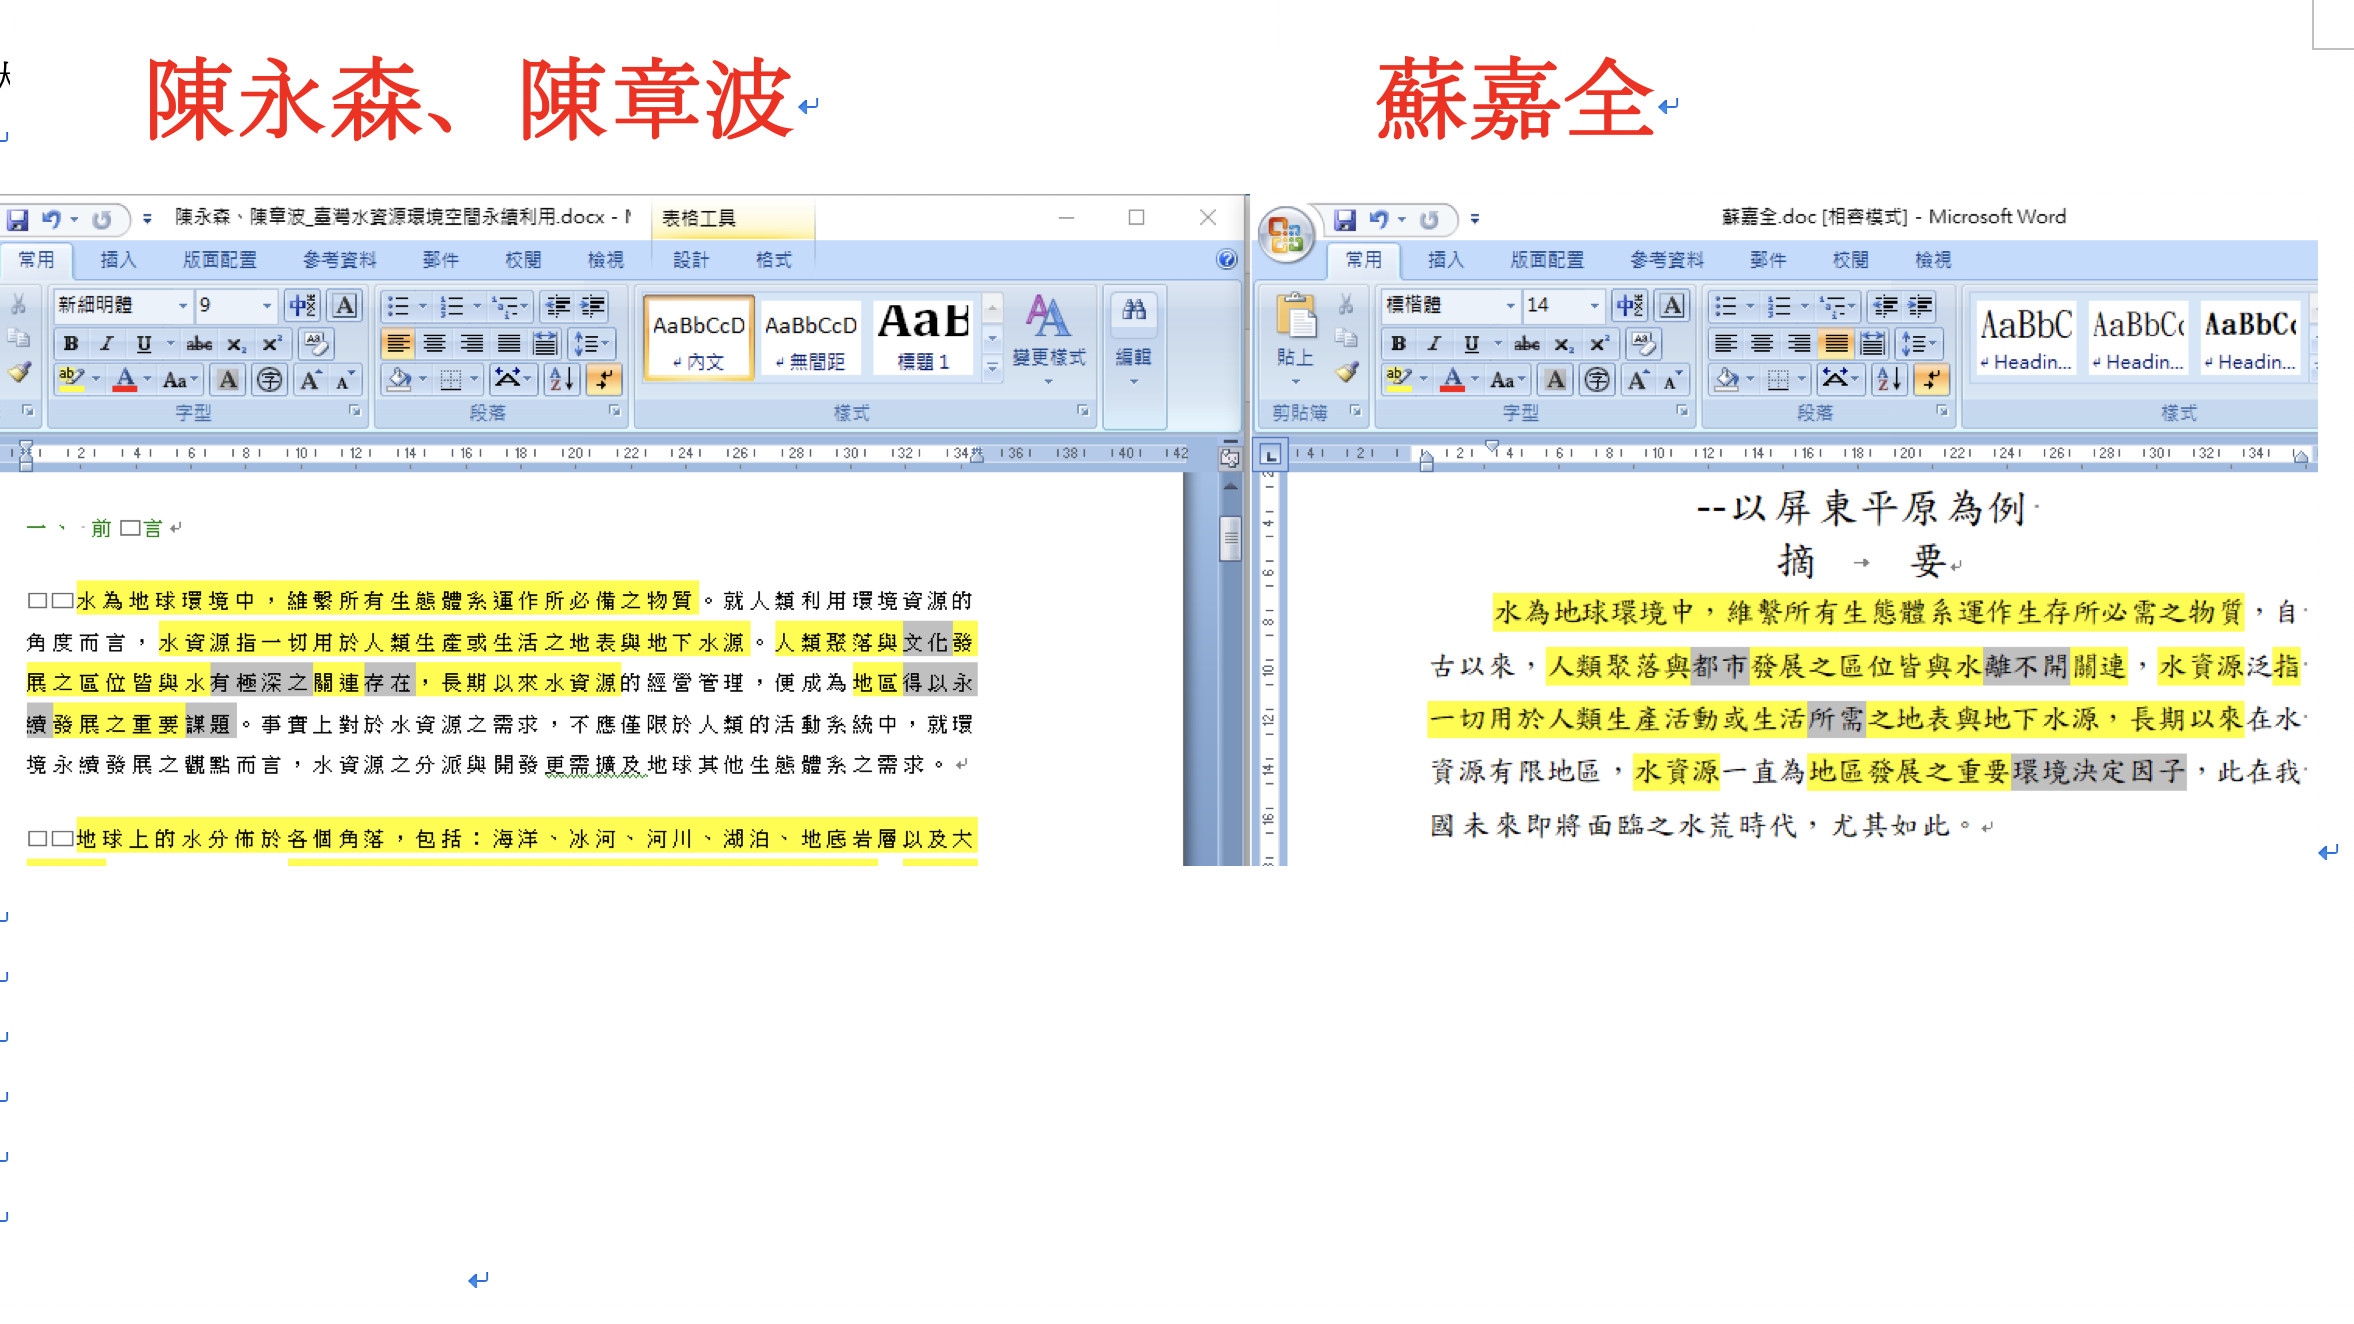
Task: Open the 新細明體 font name dropdown
Action: pos(183,305)
